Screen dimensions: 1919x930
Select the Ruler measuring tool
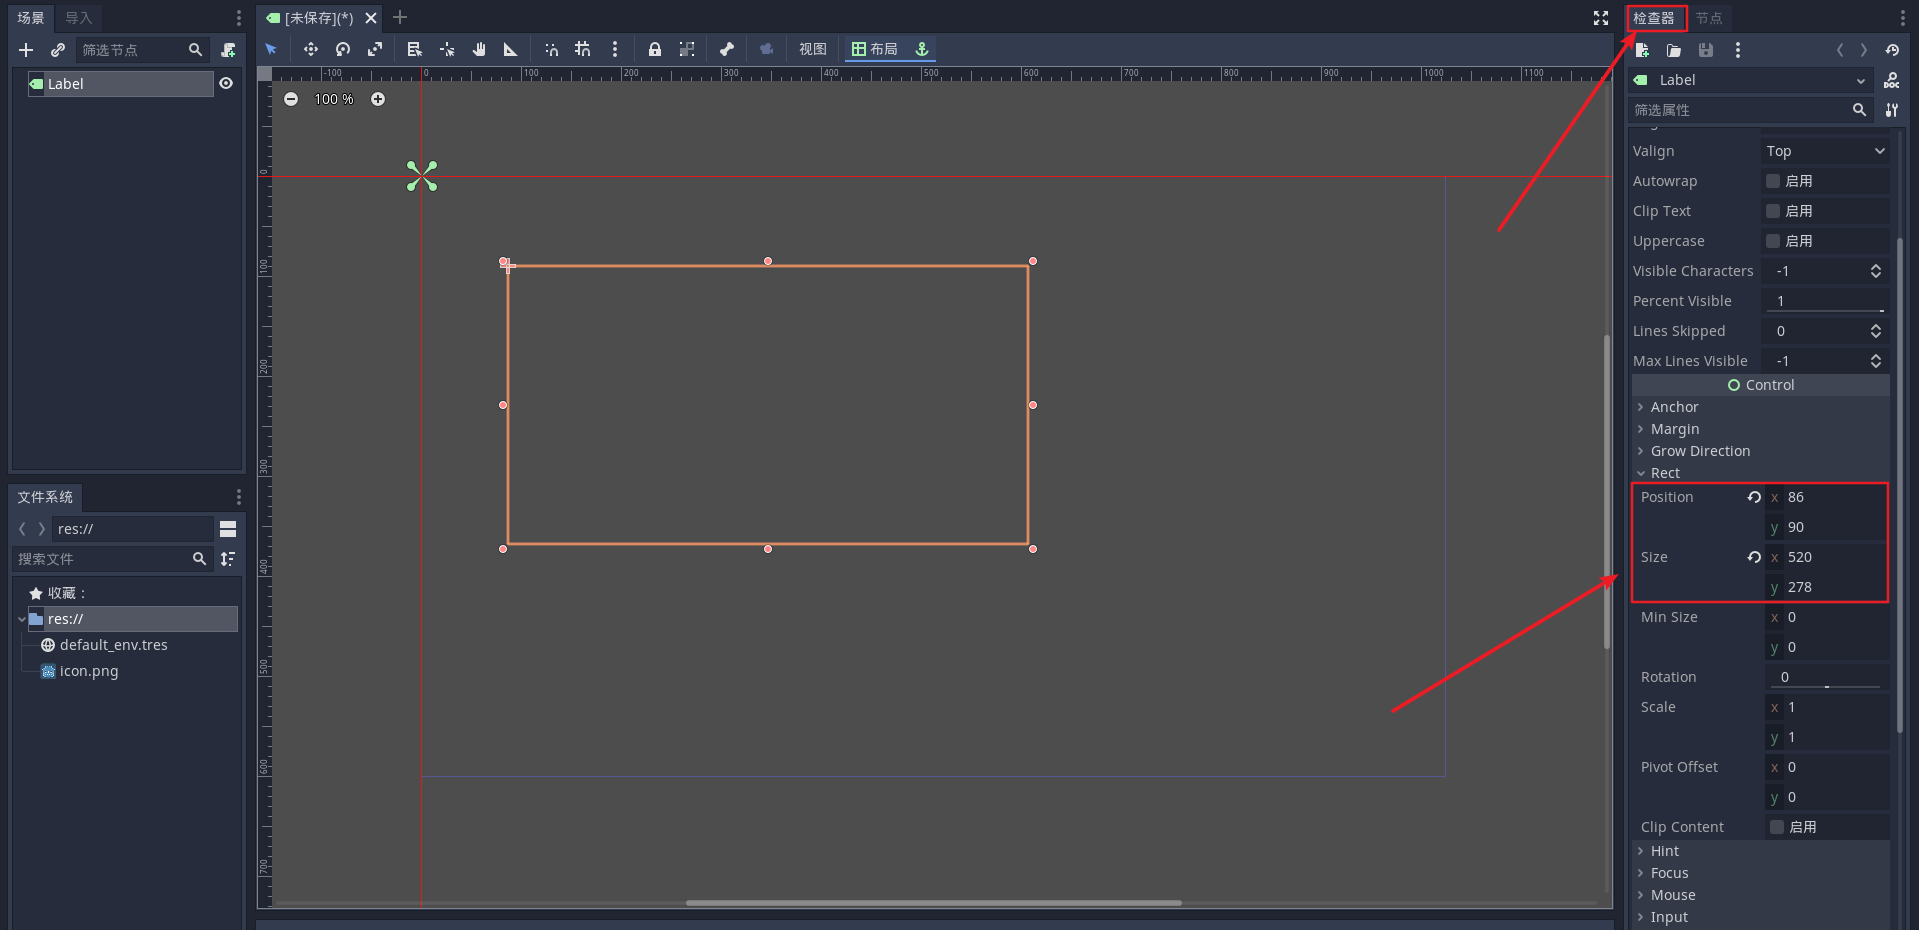[x=511, y=49]
